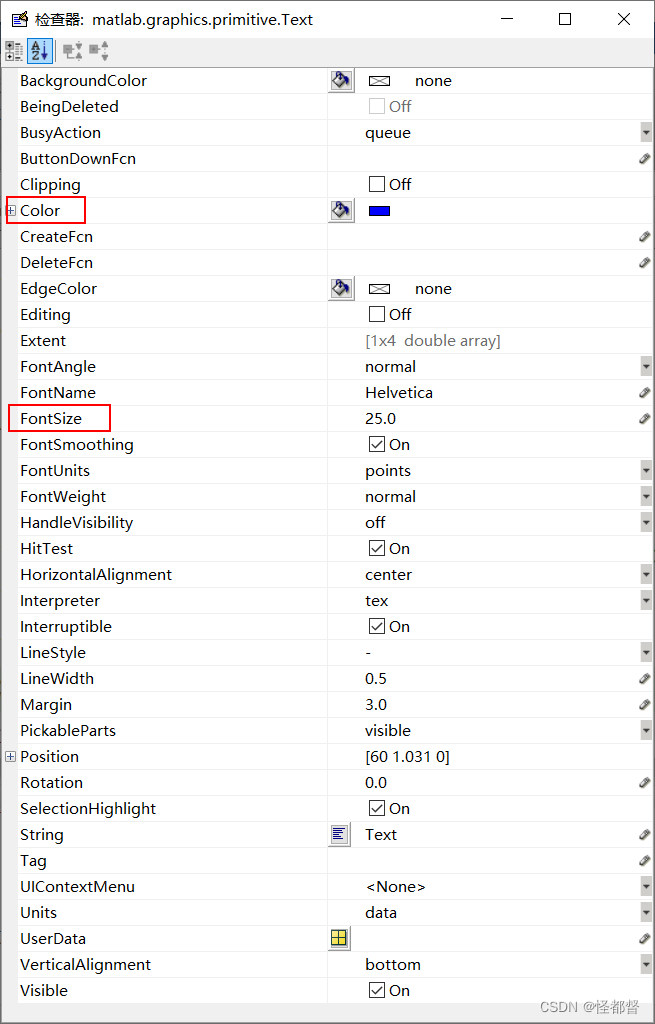Edit Tag with pencil icon

click(645, 861)
